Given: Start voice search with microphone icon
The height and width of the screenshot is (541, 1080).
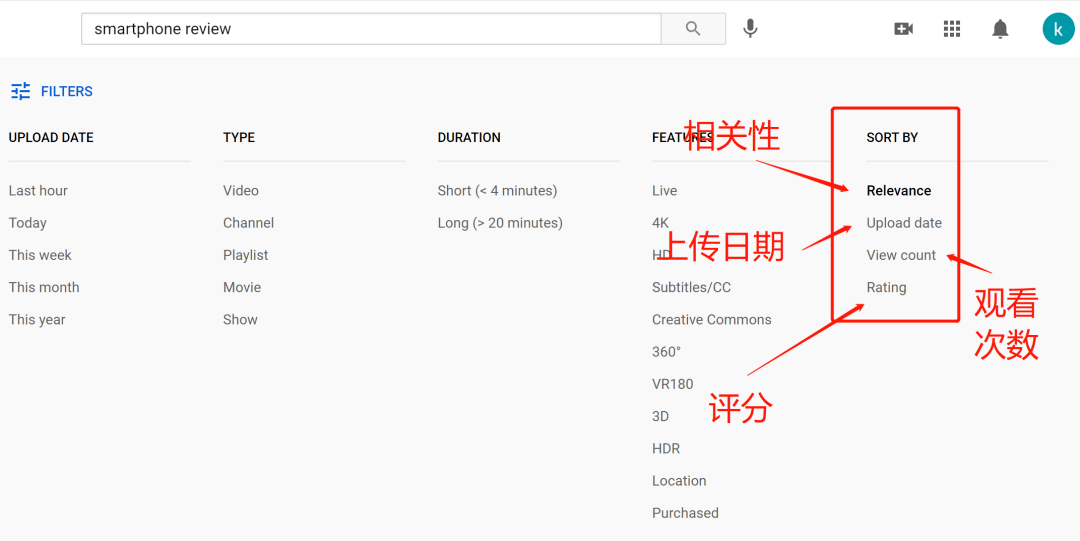Looking at the screenshot, I should [x=750, y=29].
